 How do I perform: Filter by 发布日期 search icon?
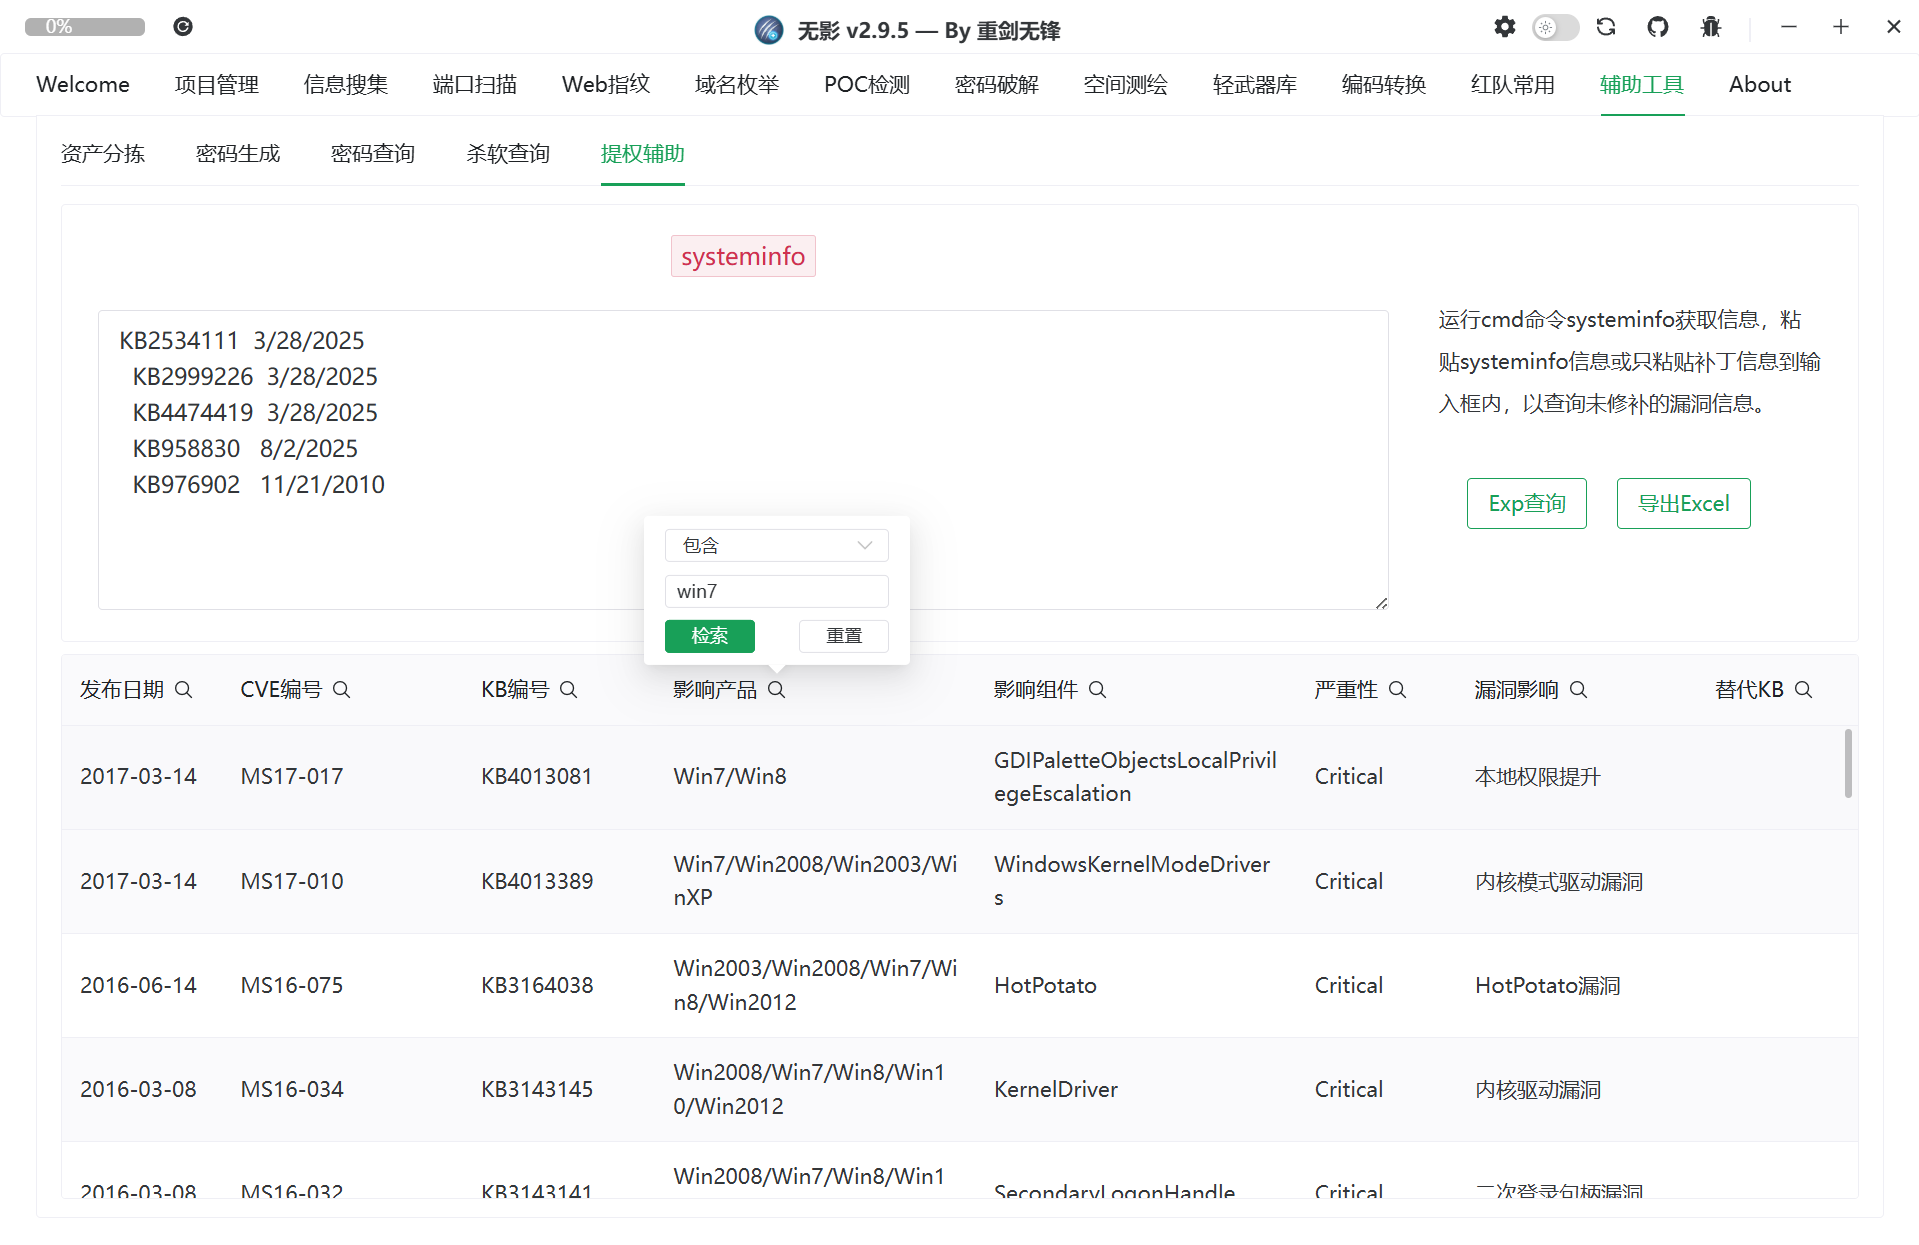184,690
